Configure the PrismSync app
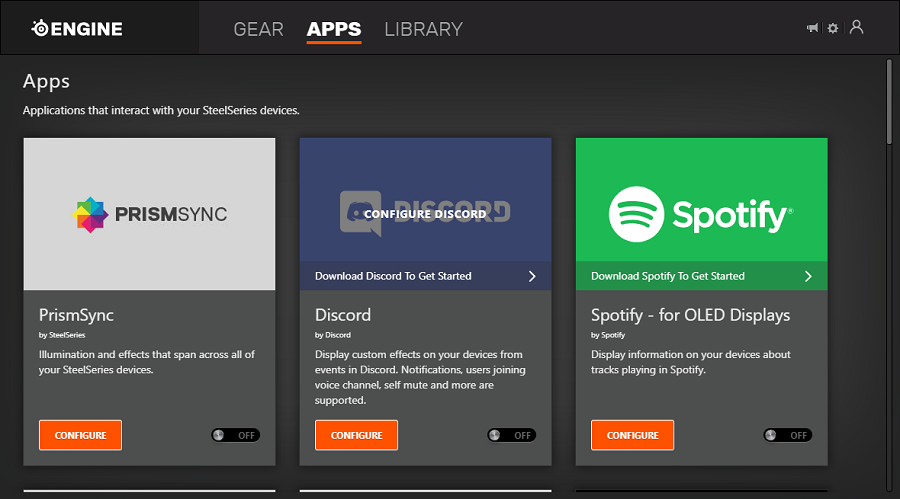This screenshot has width=900, height=499. 80,435
